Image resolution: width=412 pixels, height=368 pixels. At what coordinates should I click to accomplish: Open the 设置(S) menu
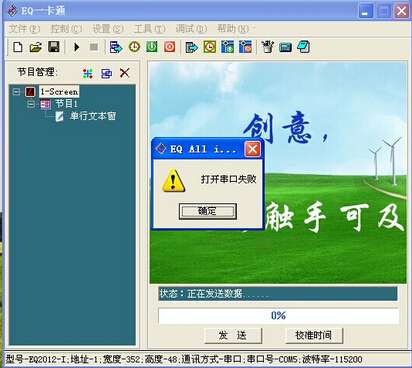[x=108, y=29]
